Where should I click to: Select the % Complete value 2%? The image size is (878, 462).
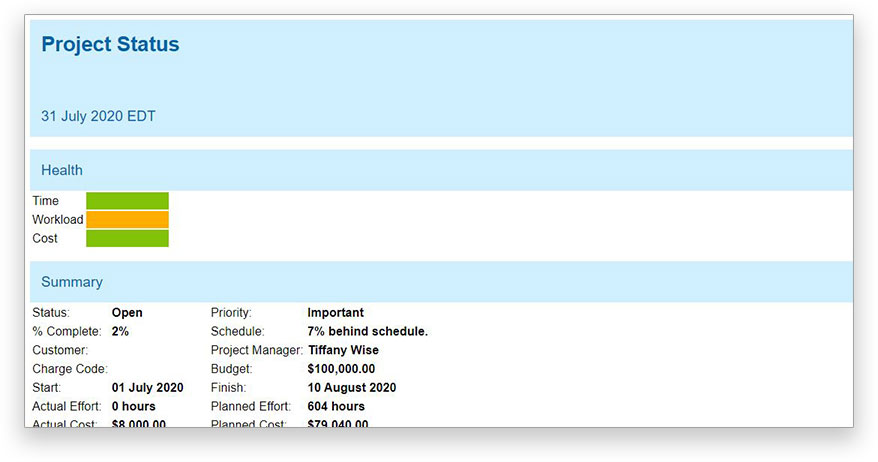tap(120, 331)
